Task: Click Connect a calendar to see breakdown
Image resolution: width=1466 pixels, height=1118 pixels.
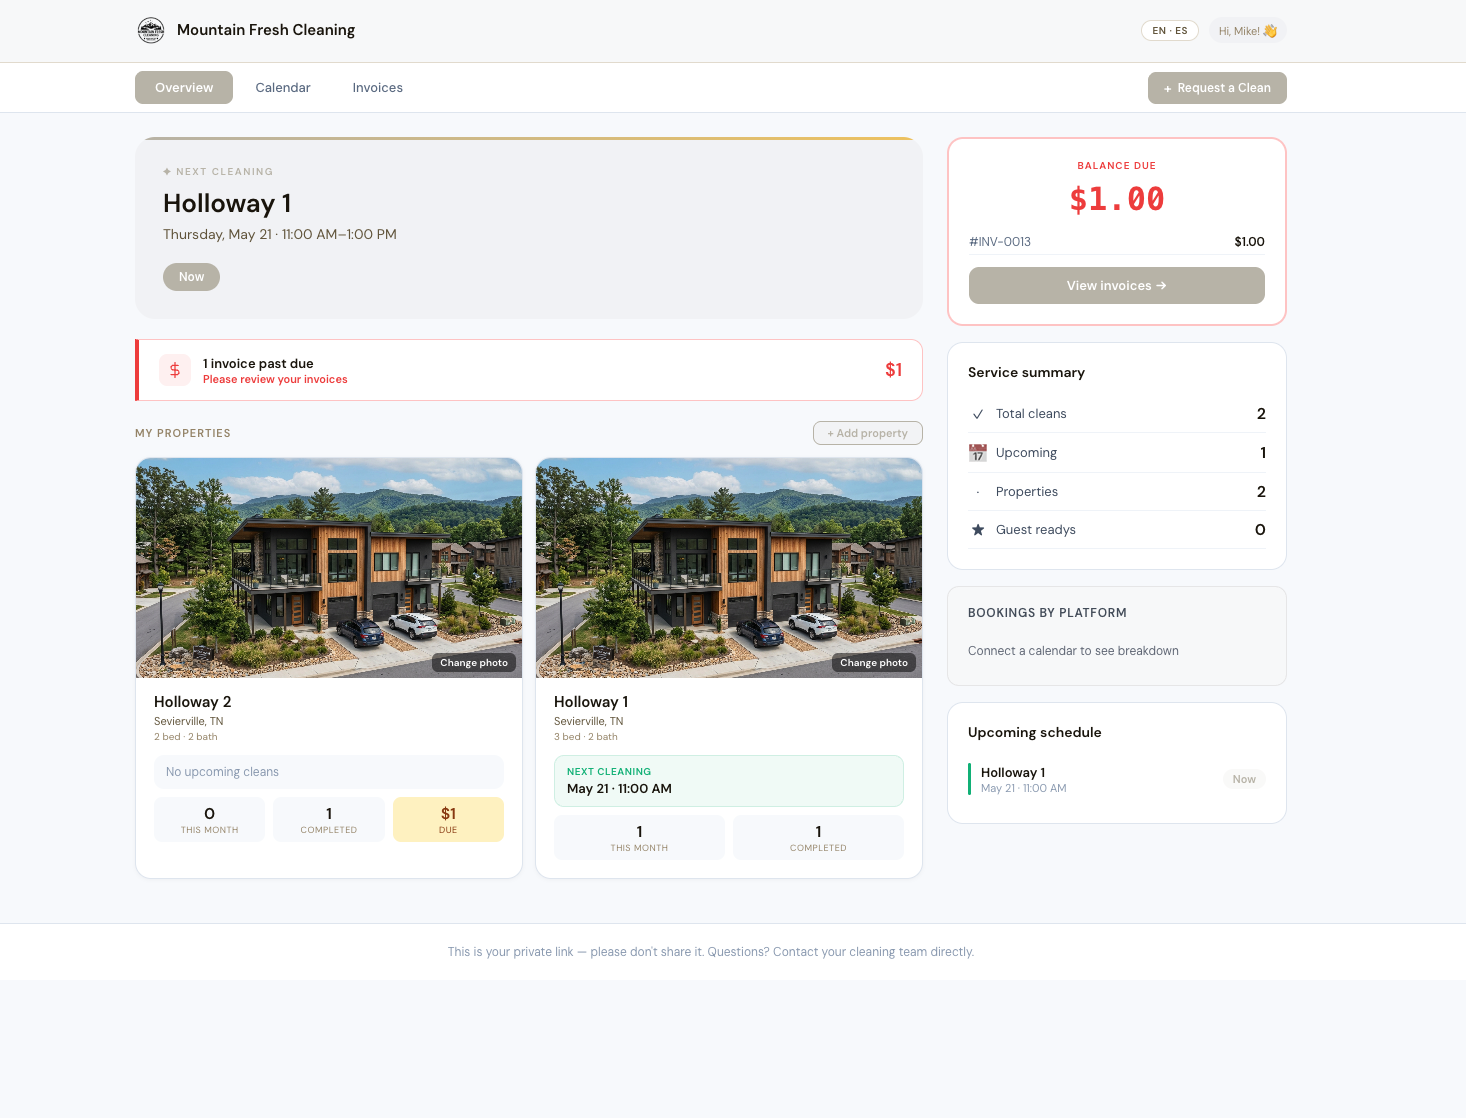Action: click(1073, 651)
